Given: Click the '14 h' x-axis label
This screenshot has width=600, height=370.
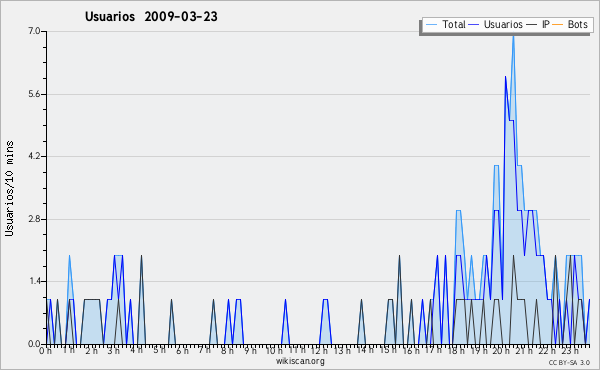Looking at the screenshot, I should (365, 350).
